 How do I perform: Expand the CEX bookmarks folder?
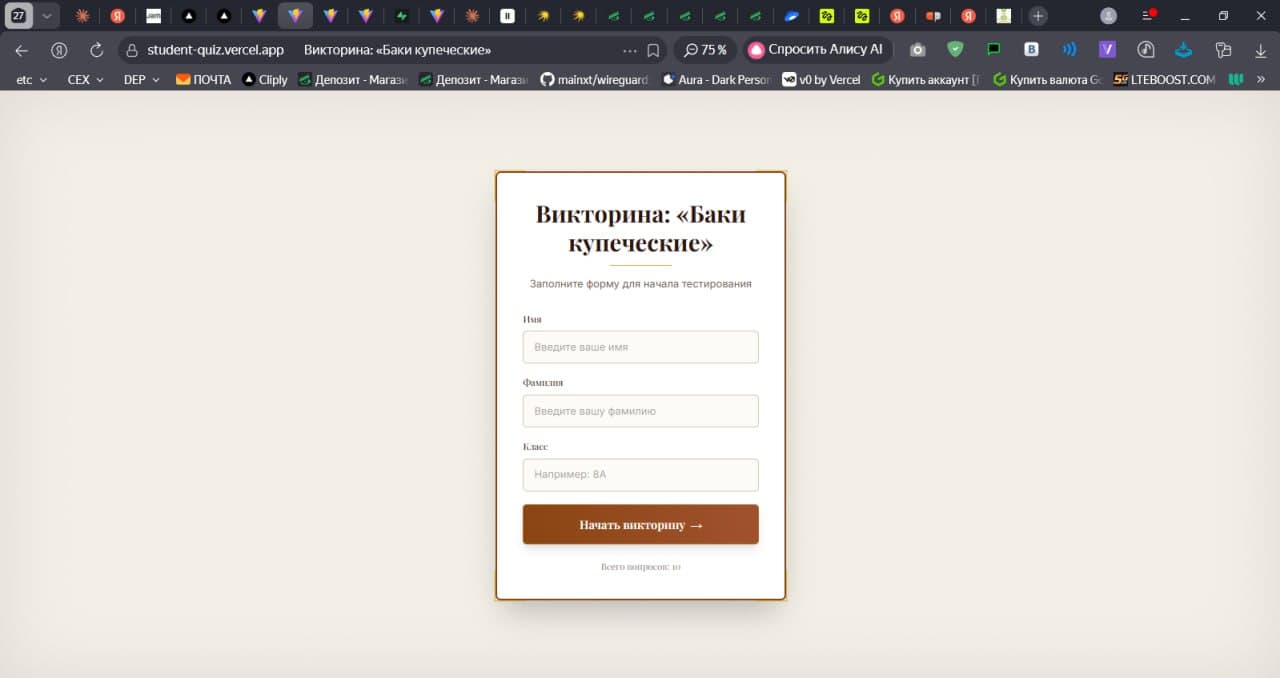84,79
